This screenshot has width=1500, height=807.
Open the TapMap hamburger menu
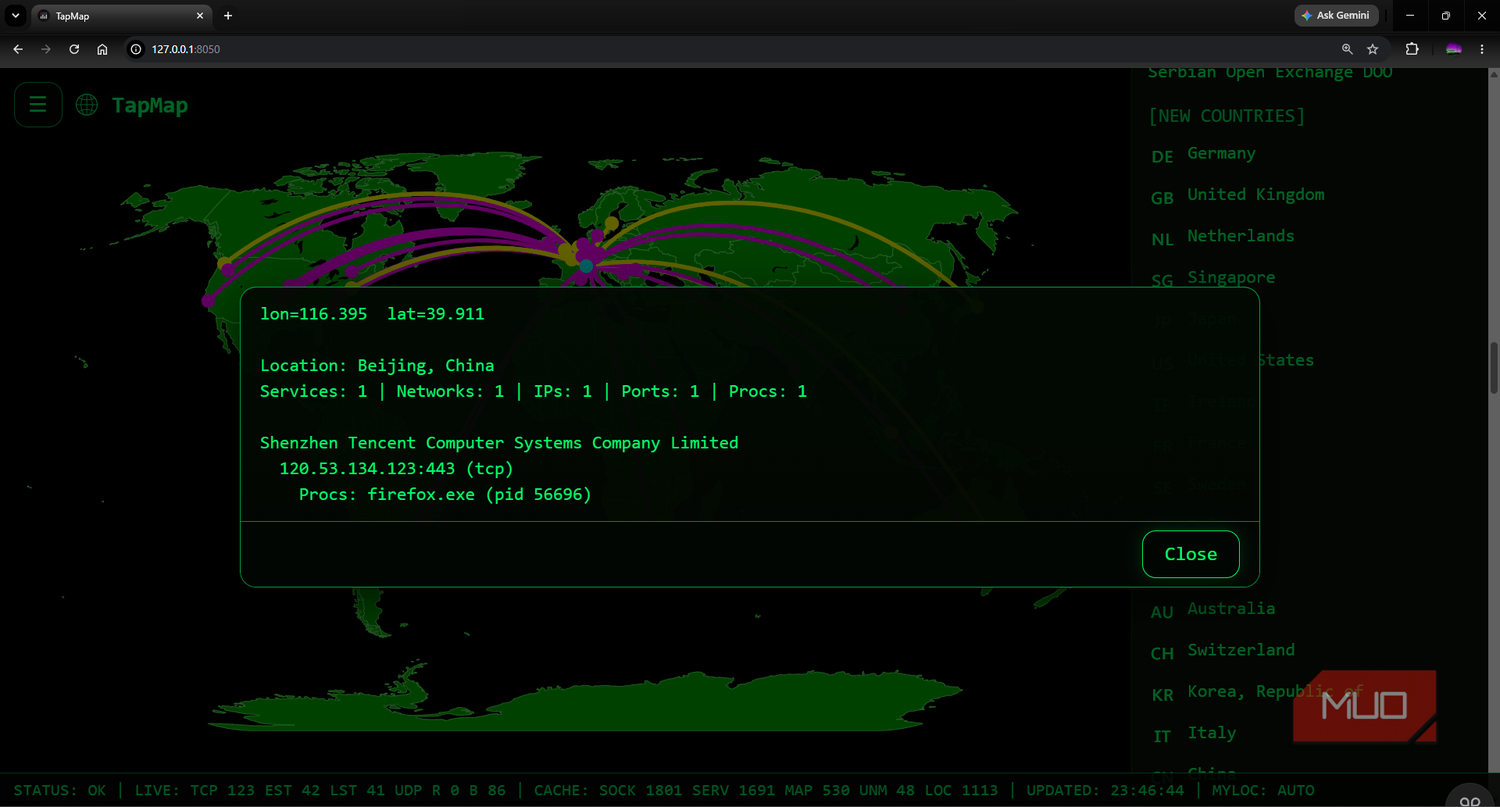point(38,105)
